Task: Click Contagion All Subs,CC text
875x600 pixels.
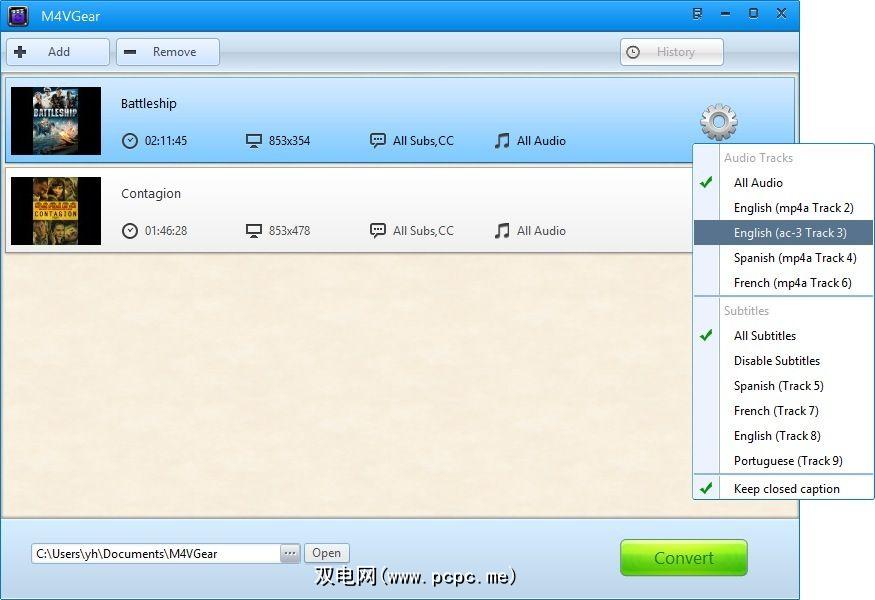Action: click(x=423, y=231)
